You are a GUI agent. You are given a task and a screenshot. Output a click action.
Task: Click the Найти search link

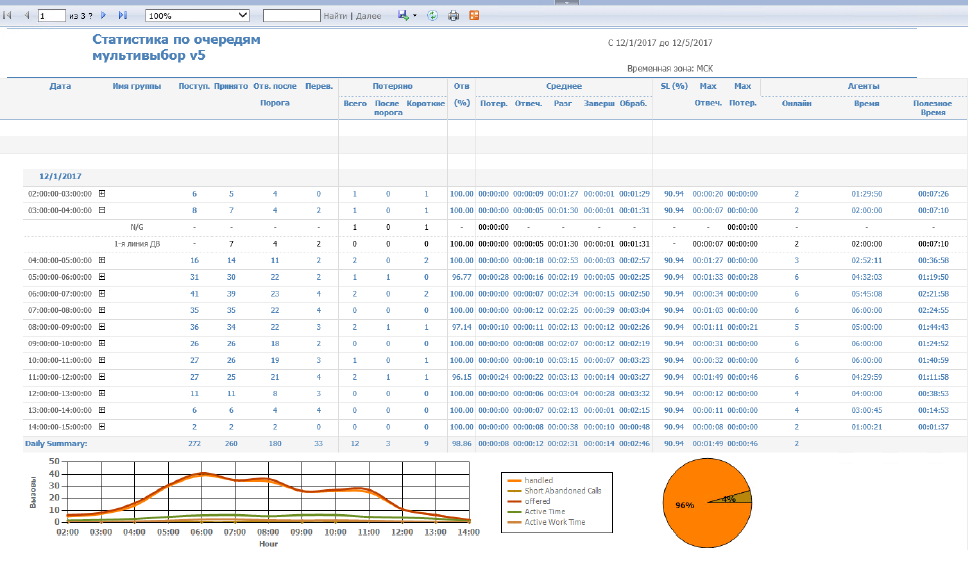(335, 15)
